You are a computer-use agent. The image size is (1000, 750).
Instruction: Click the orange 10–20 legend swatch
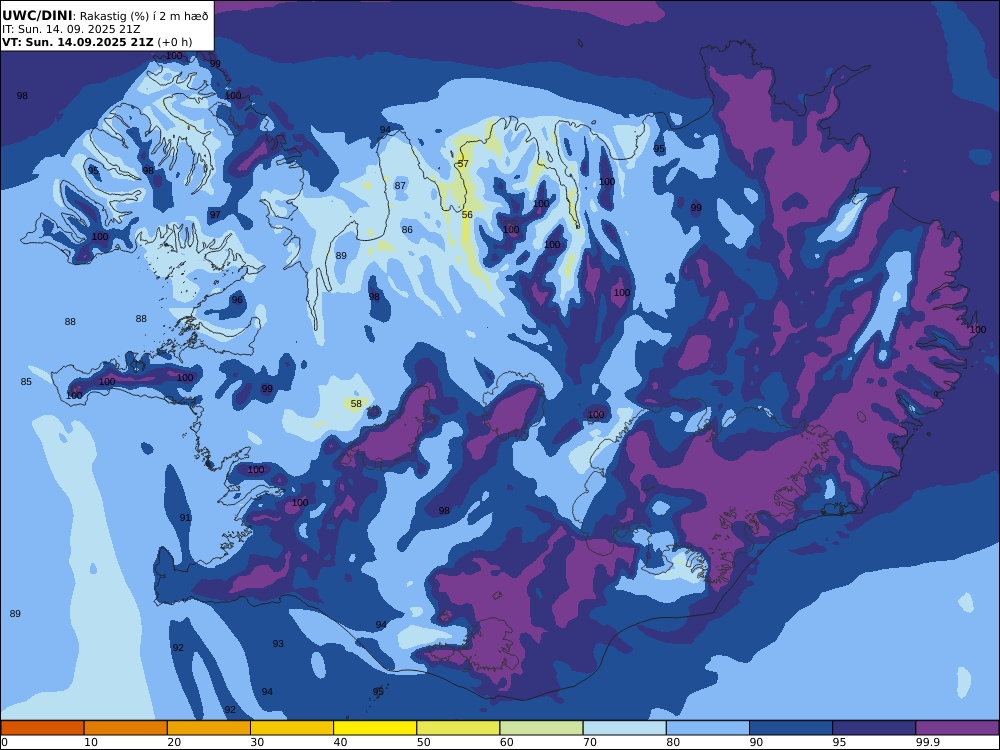click(x=126, y=728)
